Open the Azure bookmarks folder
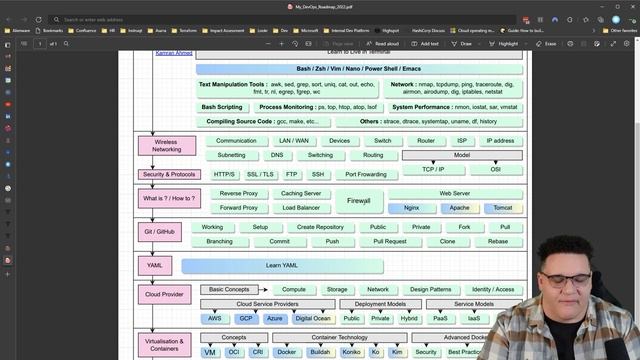 [157, 31]
